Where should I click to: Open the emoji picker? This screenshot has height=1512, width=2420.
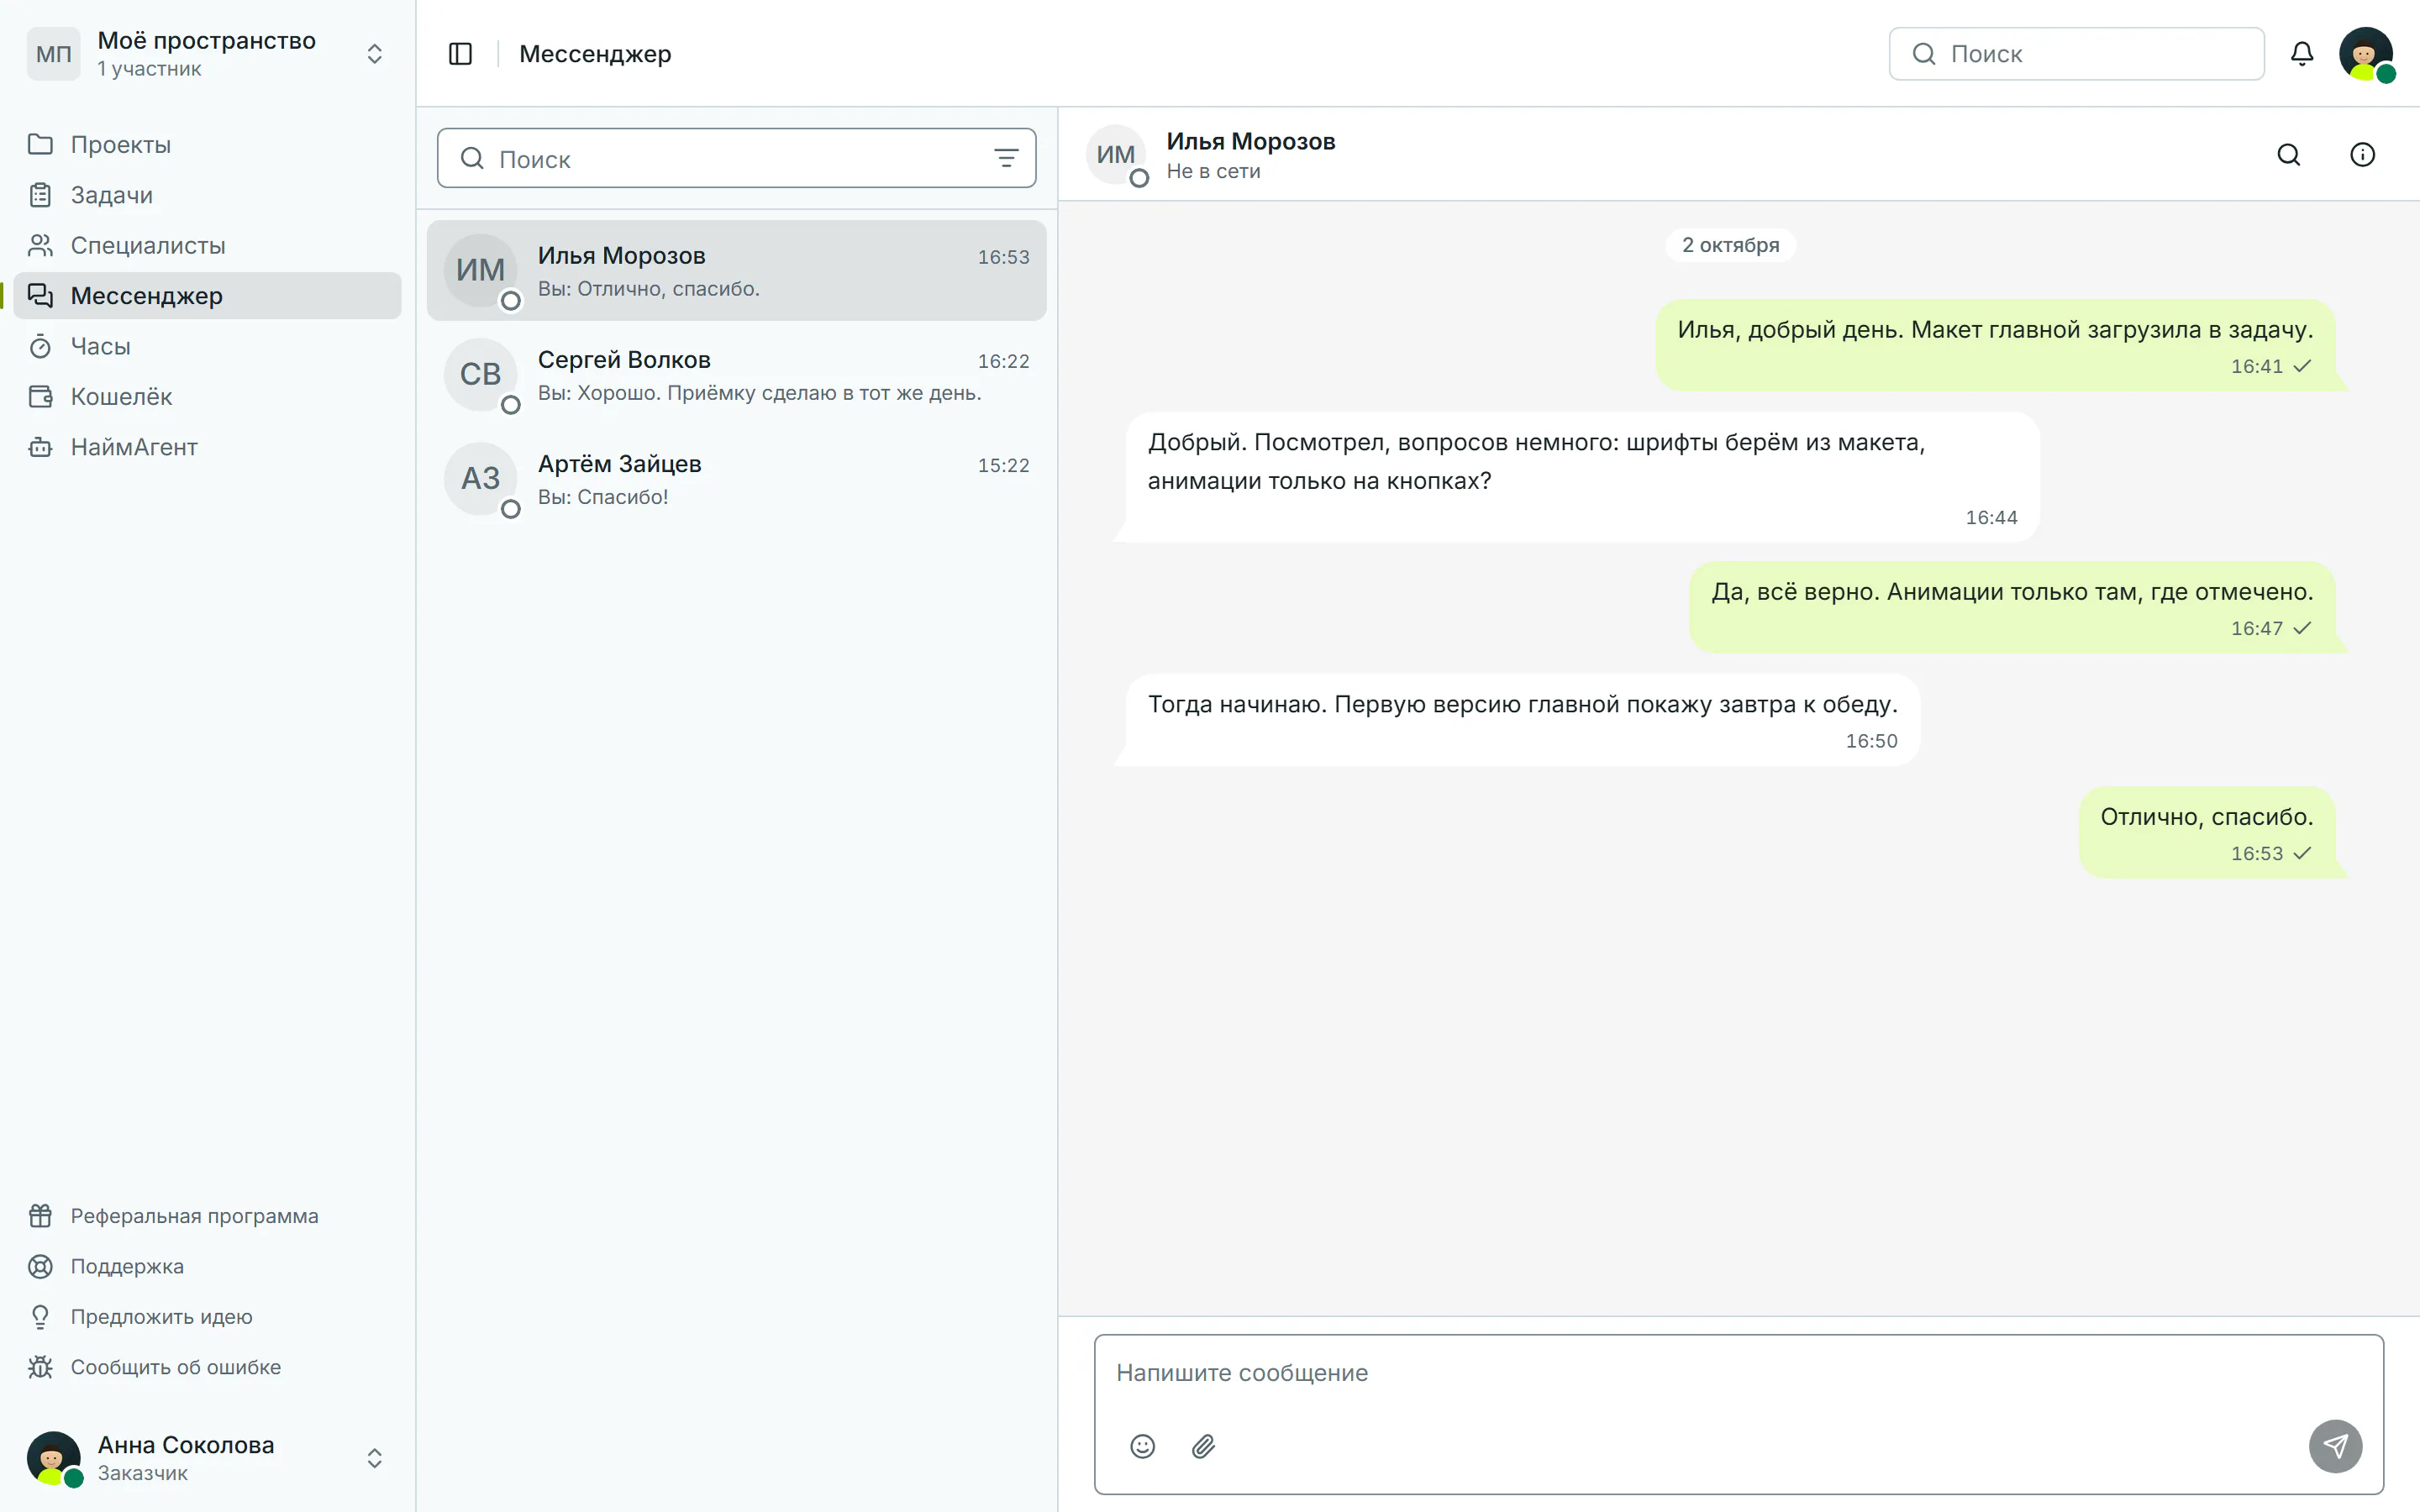[1142, 1446]
